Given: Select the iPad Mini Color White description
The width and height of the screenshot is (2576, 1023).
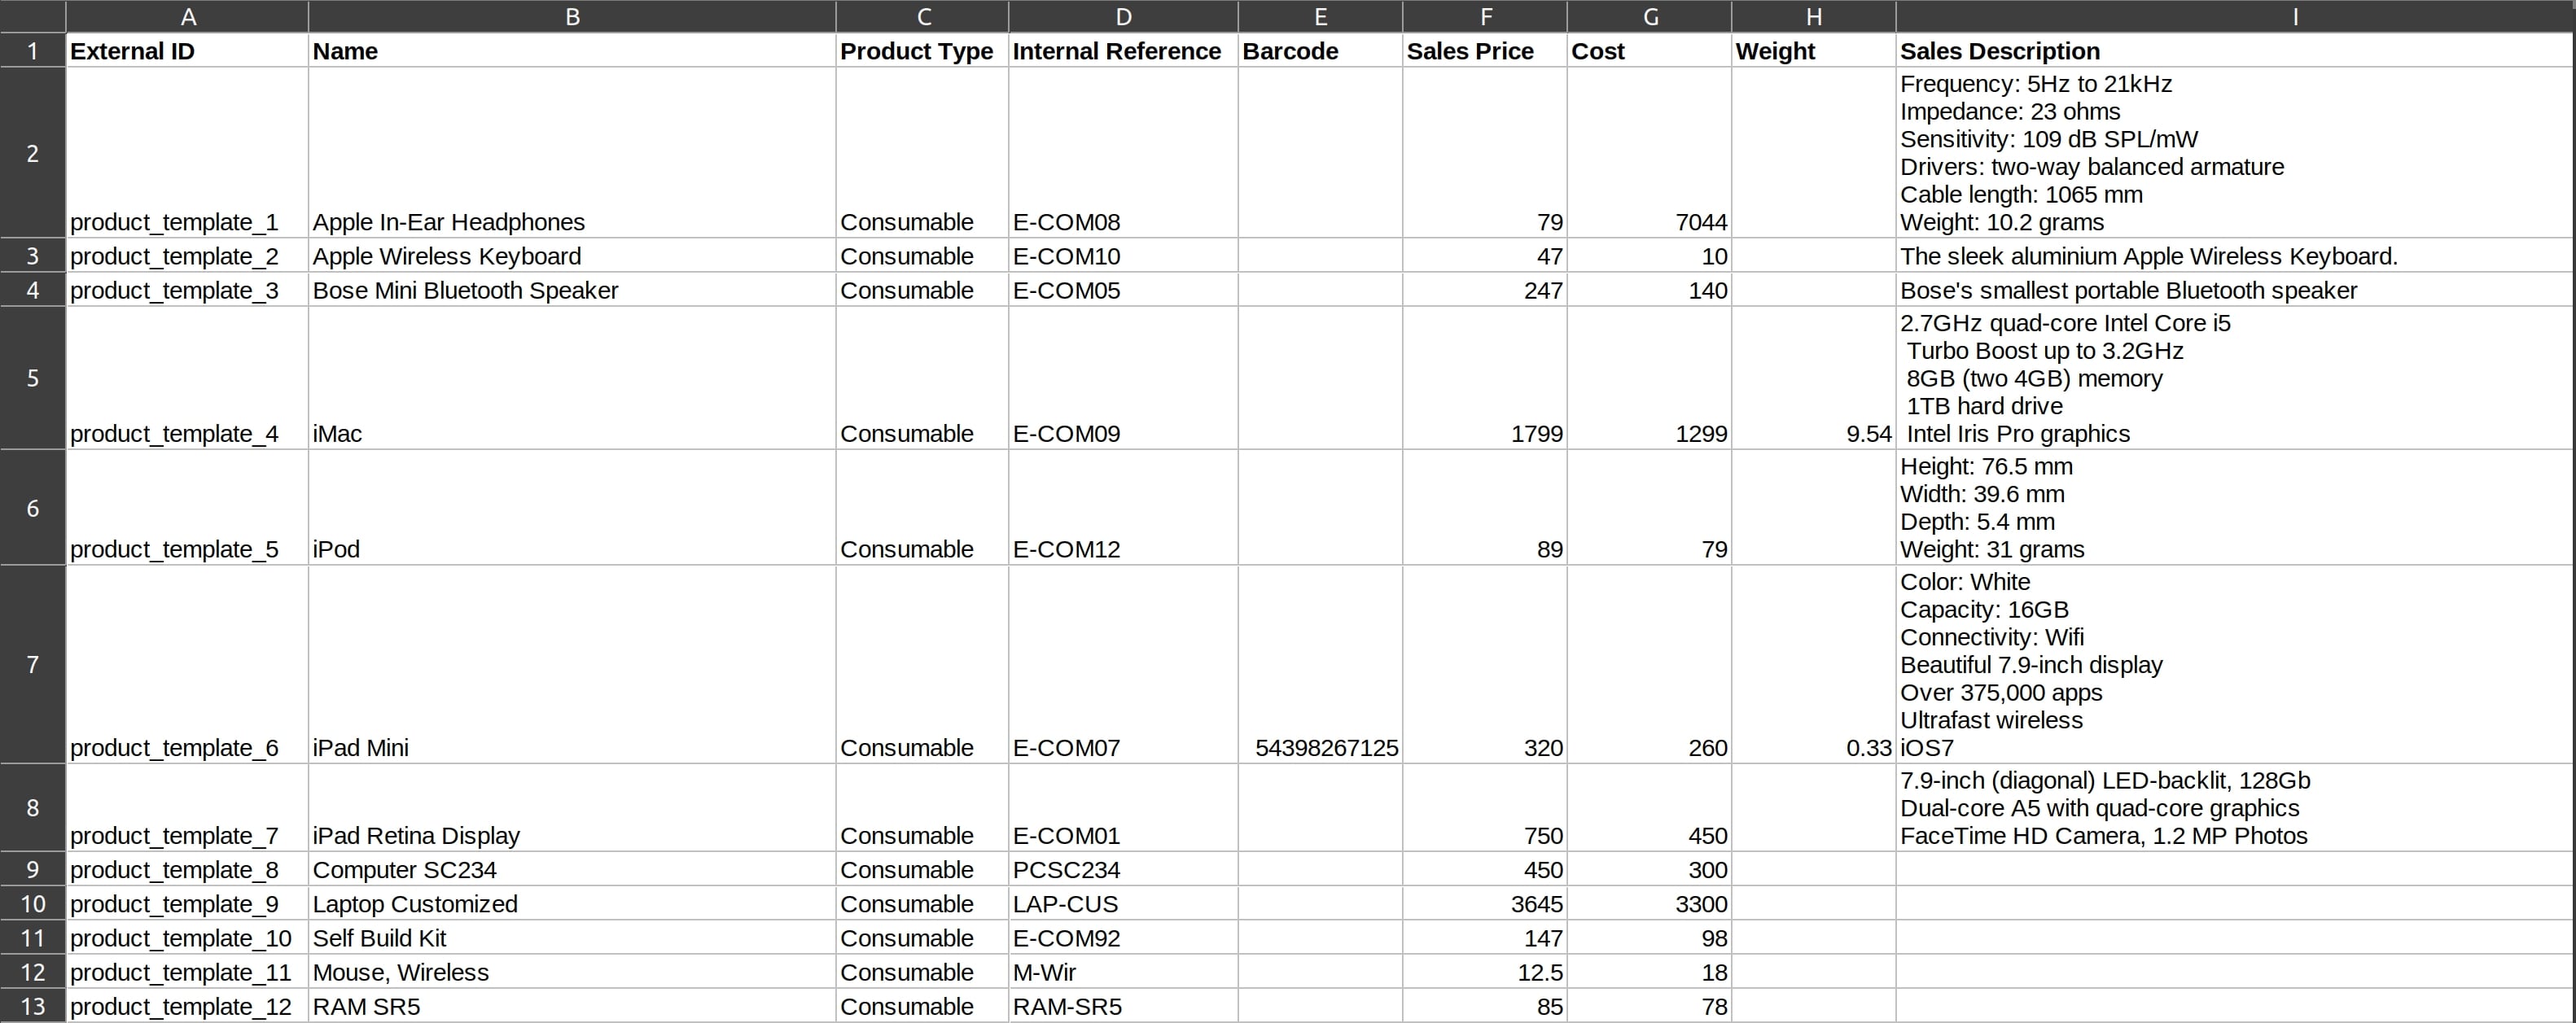Looking at the screenshot, I should tap(2236, 664).
